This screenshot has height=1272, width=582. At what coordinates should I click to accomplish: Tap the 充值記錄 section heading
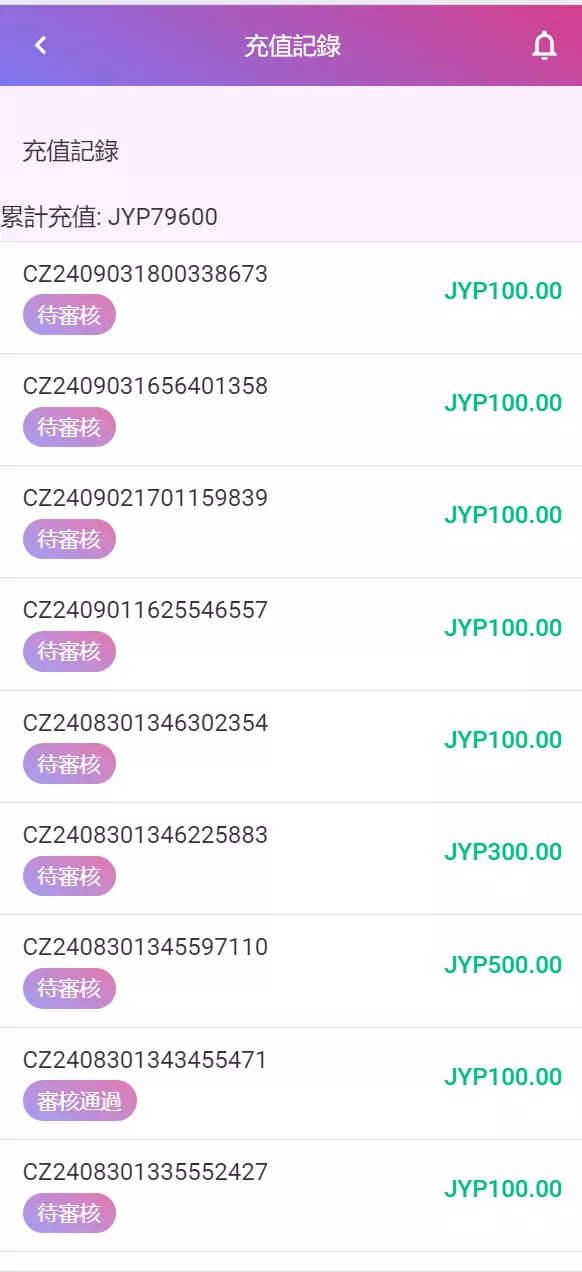(71, 151)
